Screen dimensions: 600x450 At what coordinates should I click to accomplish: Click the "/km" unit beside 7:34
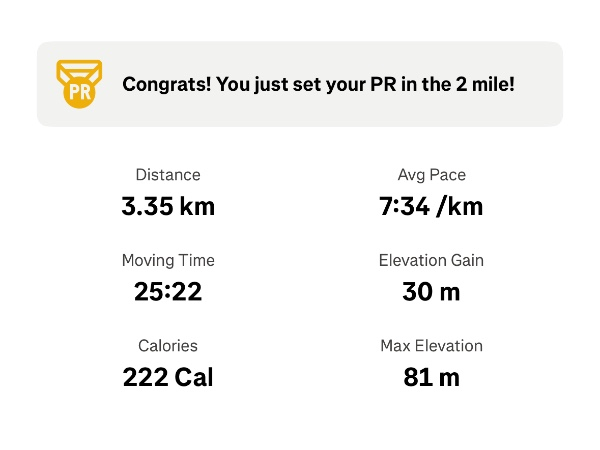point(461,207)
